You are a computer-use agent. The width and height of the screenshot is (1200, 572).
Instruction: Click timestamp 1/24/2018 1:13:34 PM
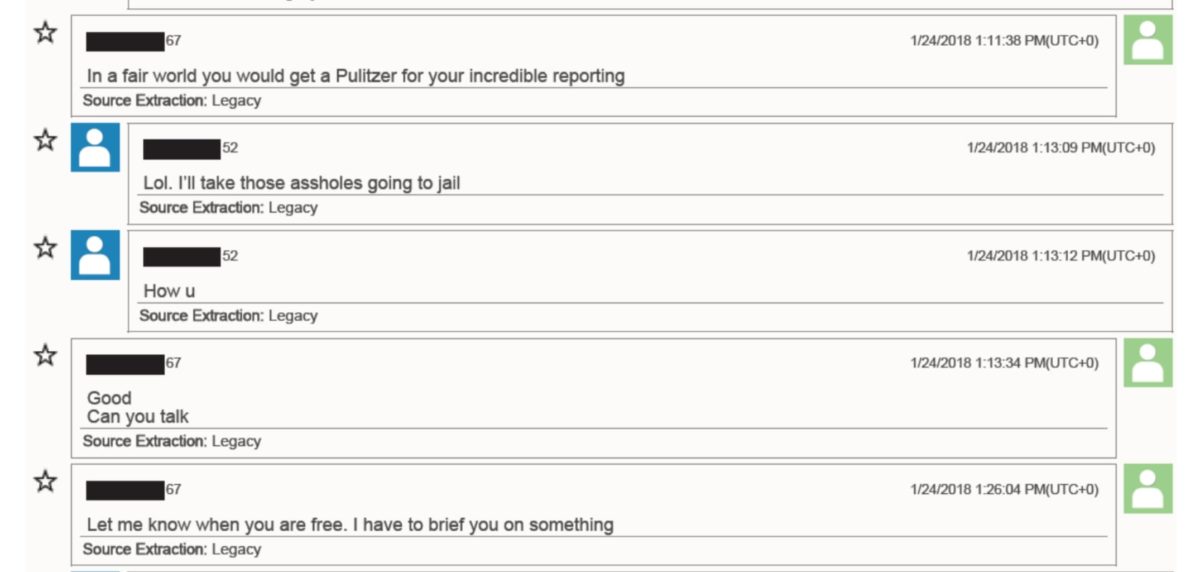point(1004,363)
